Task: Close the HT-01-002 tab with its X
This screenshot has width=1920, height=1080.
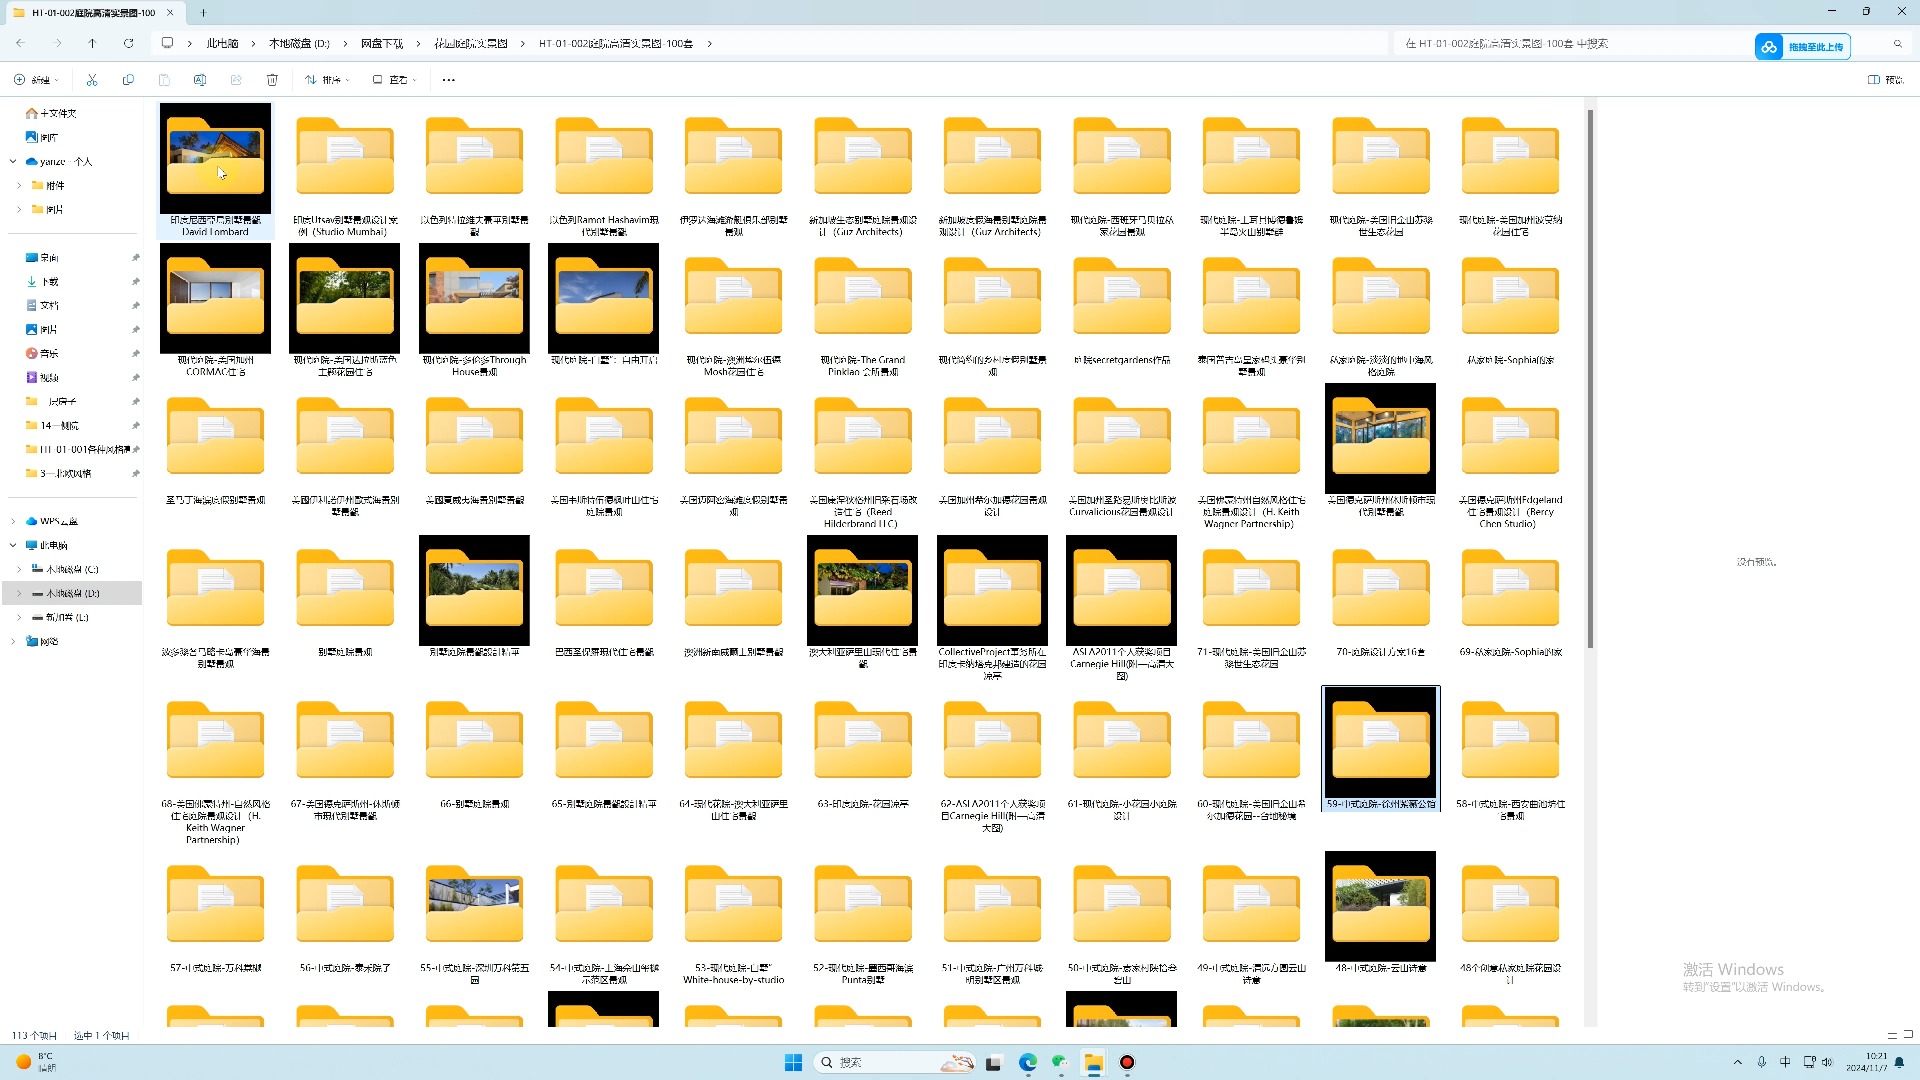Action: (170, 13)
